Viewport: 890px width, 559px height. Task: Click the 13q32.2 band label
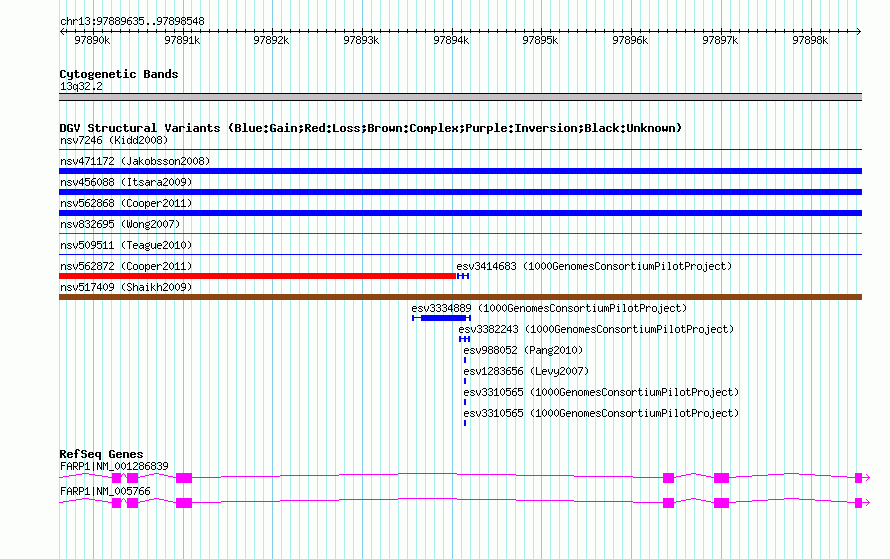(x=81, y=86)
